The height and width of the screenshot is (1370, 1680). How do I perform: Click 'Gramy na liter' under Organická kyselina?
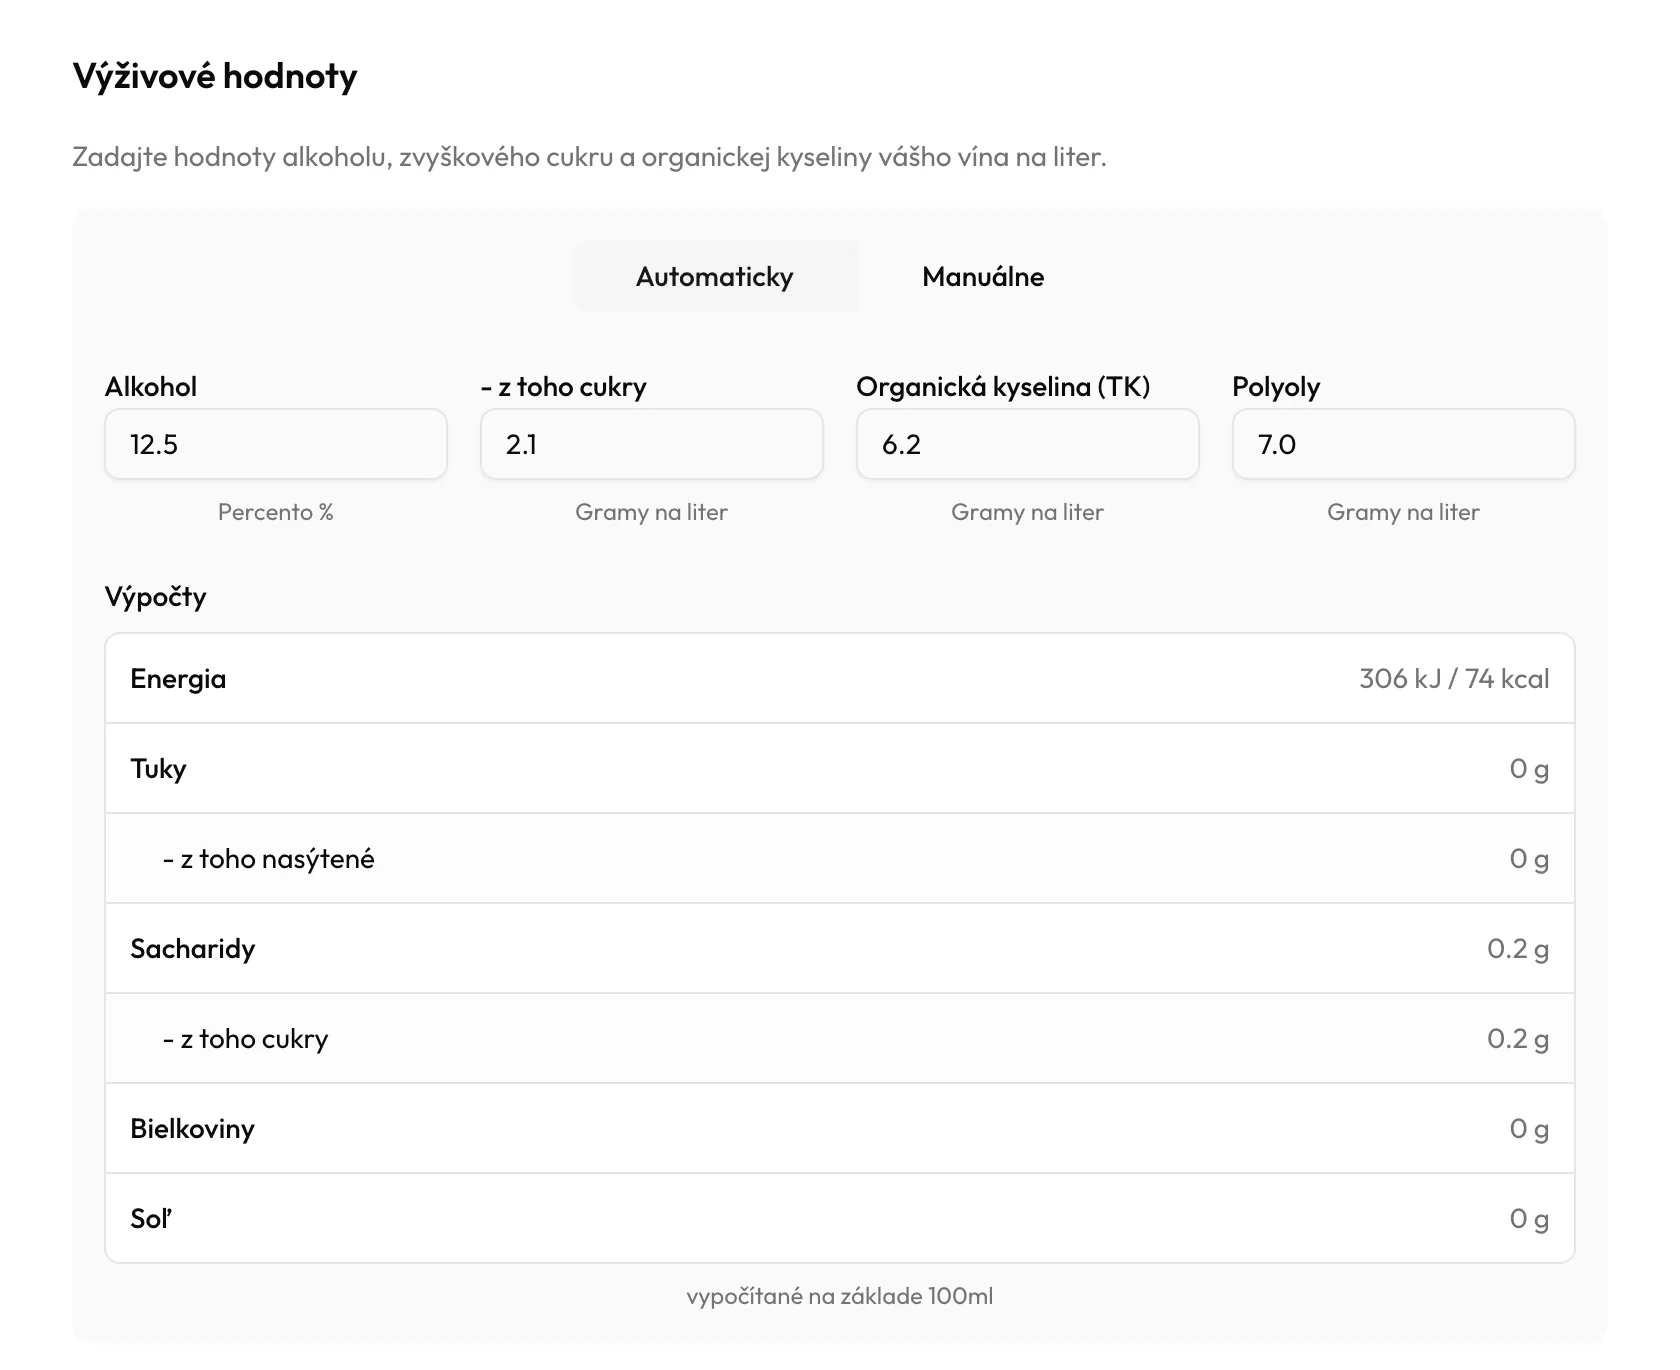point(1028,512)
